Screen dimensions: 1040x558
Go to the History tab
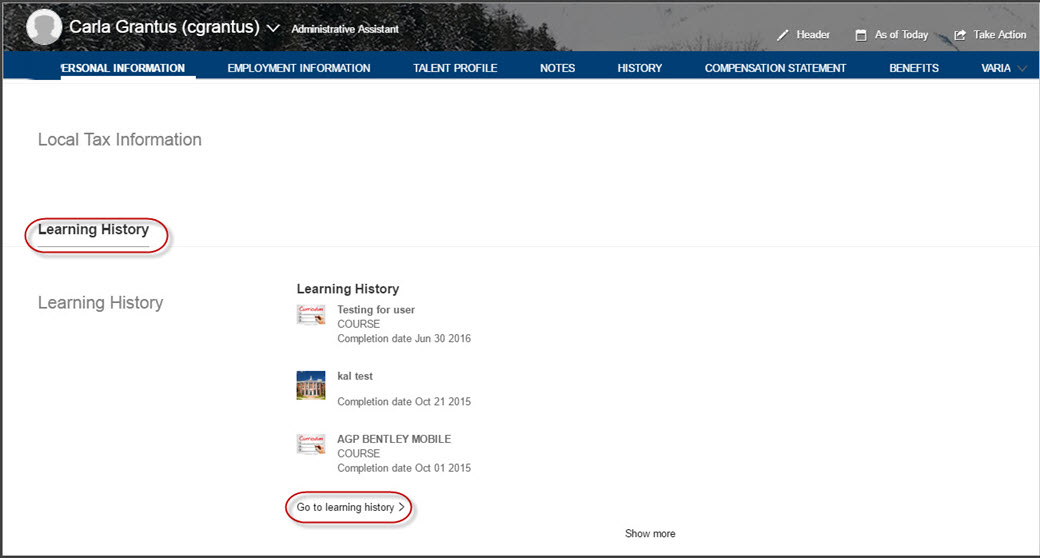[639, 68]
